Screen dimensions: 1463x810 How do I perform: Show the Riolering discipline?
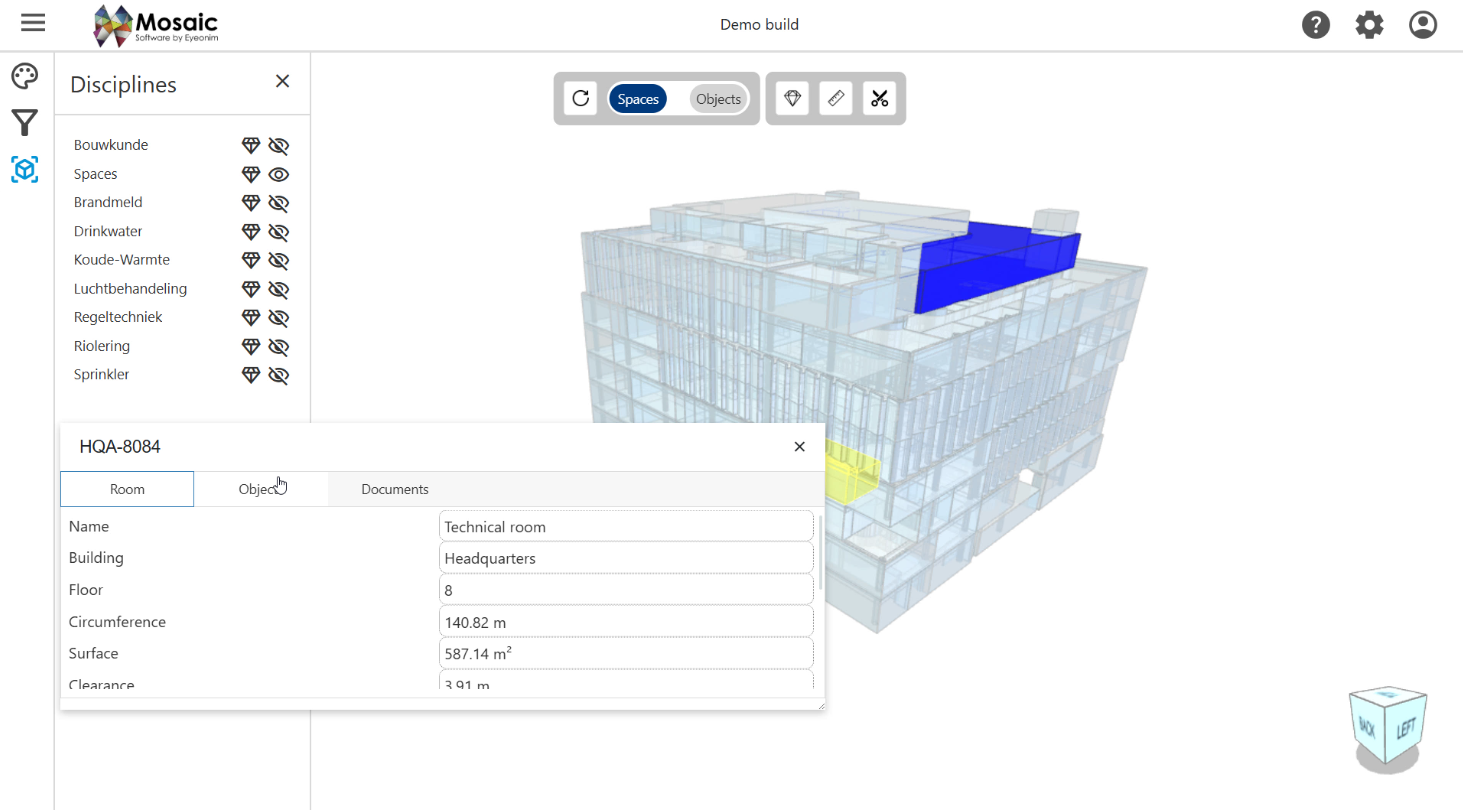click(x=279, y=347)
